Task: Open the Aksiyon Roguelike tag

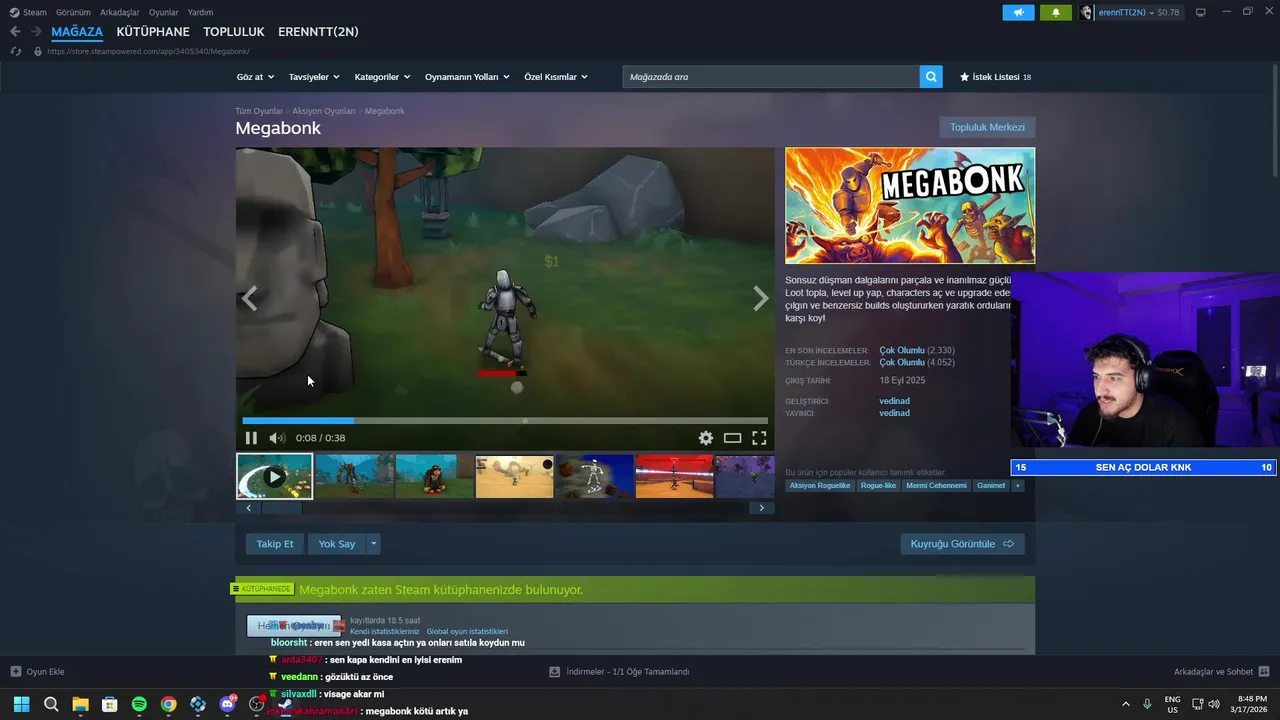Action: 820,486
